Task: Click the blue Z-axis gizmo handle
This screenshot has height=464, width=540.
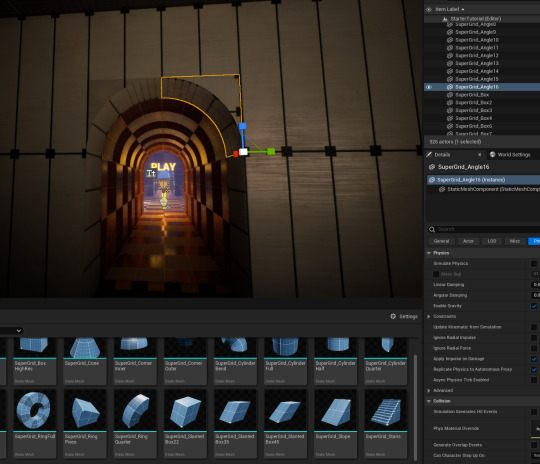Action: pos(242,126)
